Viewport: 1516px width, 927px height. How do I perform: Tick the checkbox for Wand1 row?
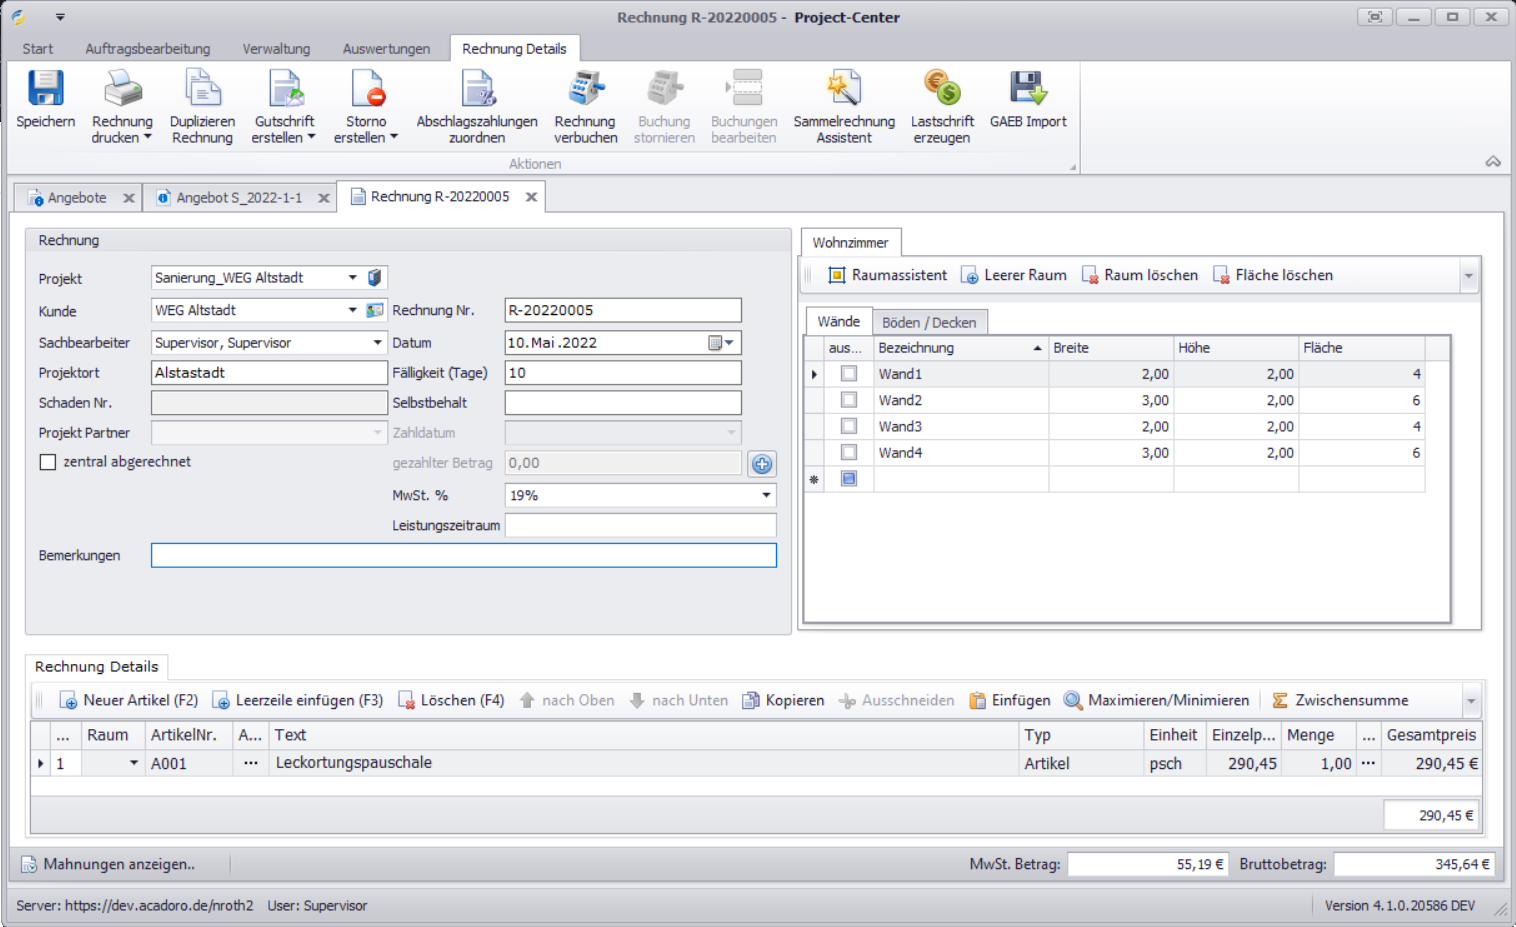849,374
